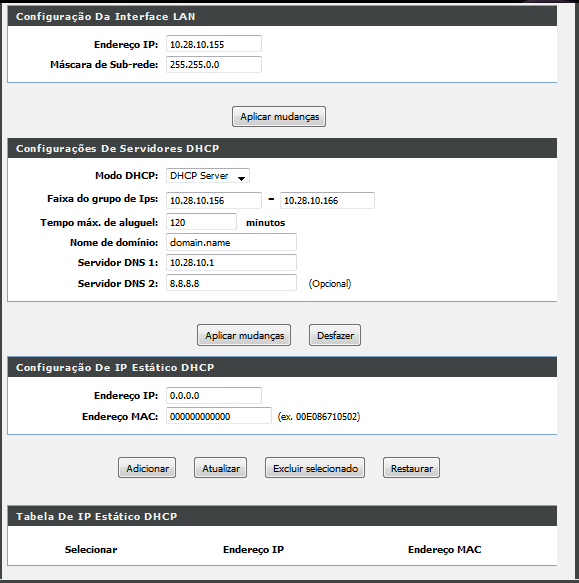The image size is (579, 583).
Task: Click the DHCP range end IP field
Action: click(327, 200)
